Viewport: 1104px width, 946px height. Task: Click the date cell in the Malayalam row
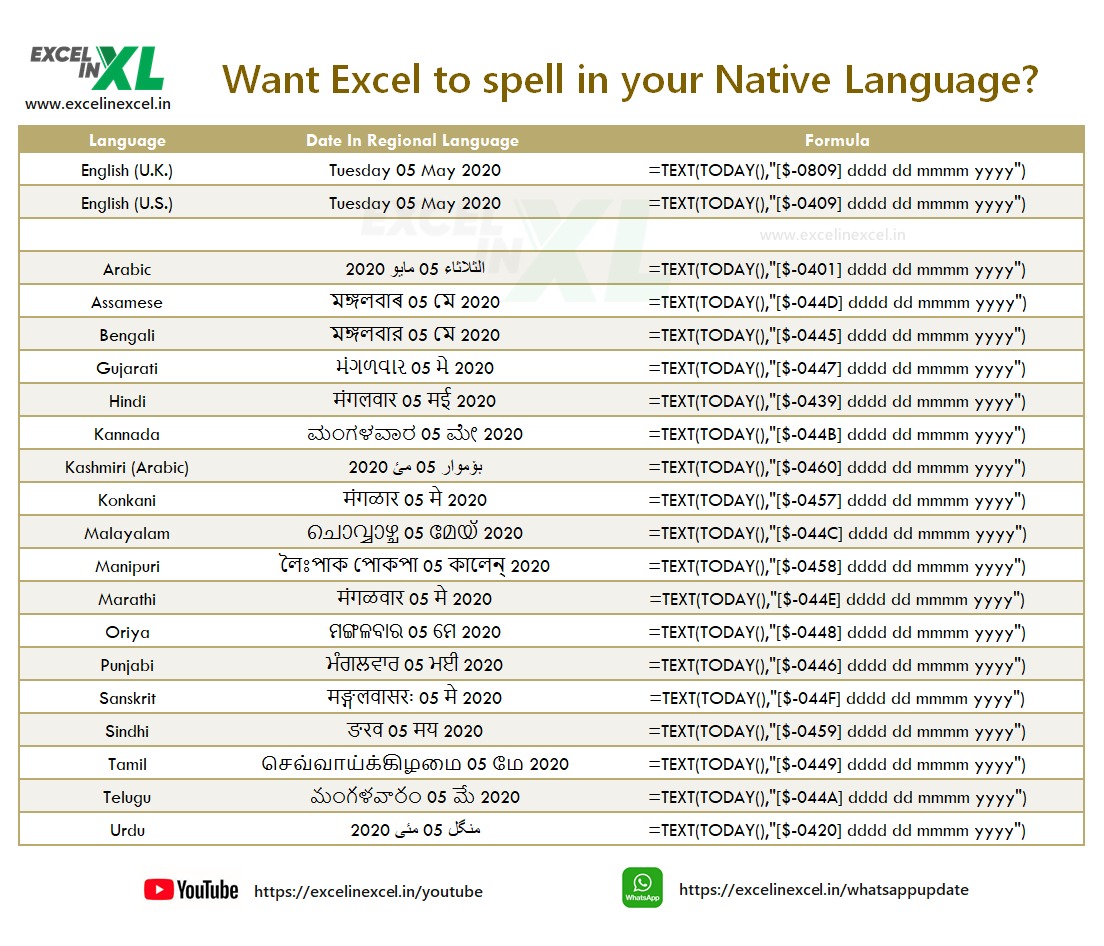415,533
